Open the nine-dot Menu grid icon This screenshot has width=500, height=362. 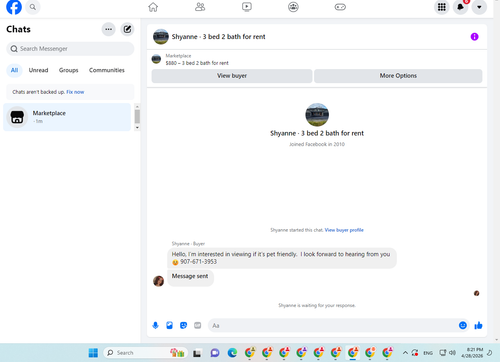click(442, 7)
